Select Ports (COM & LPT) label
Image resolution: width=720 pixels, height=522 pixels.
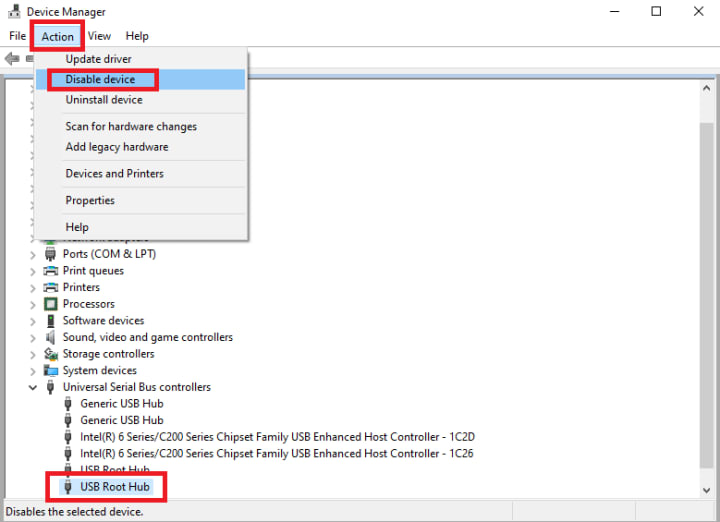click(109, 254)
